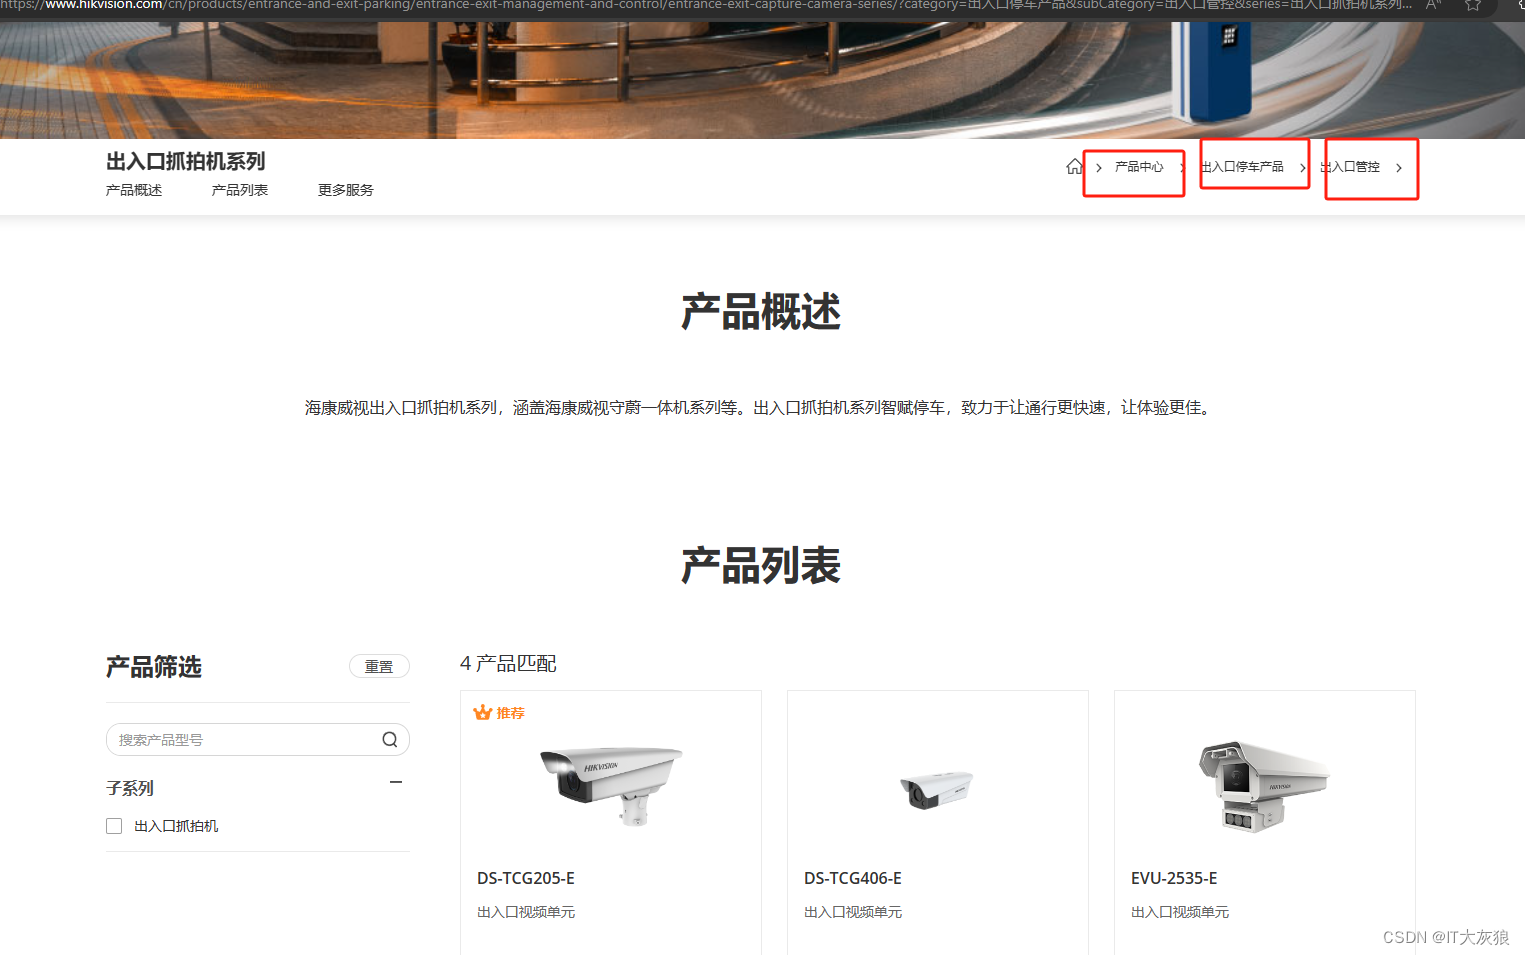Viewport: 1525px width, 955px height.
Task: Open the DS-TCG205-E product image
Action: click(611, 785)
